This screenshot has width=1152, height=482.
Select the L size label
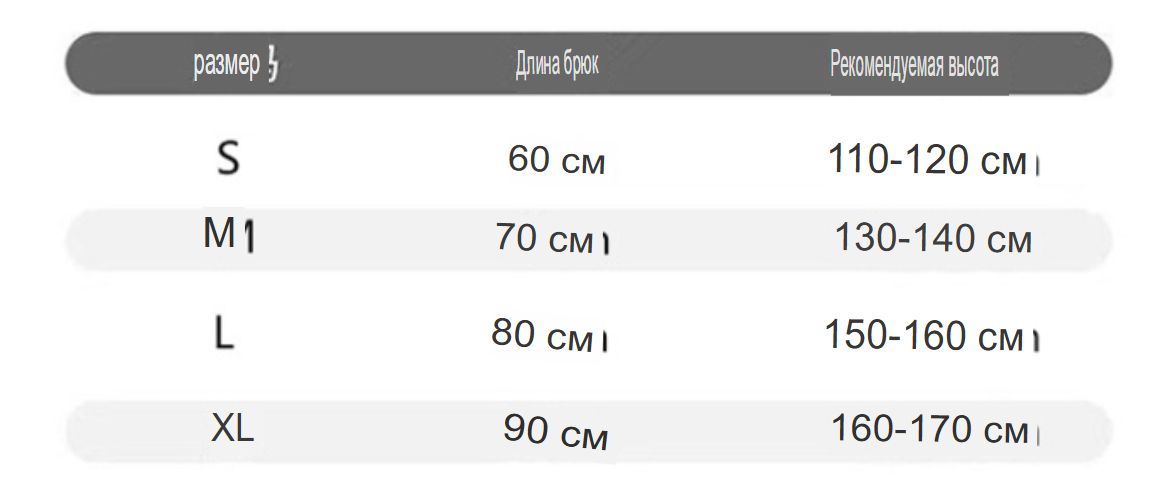[x=224, y=334]
